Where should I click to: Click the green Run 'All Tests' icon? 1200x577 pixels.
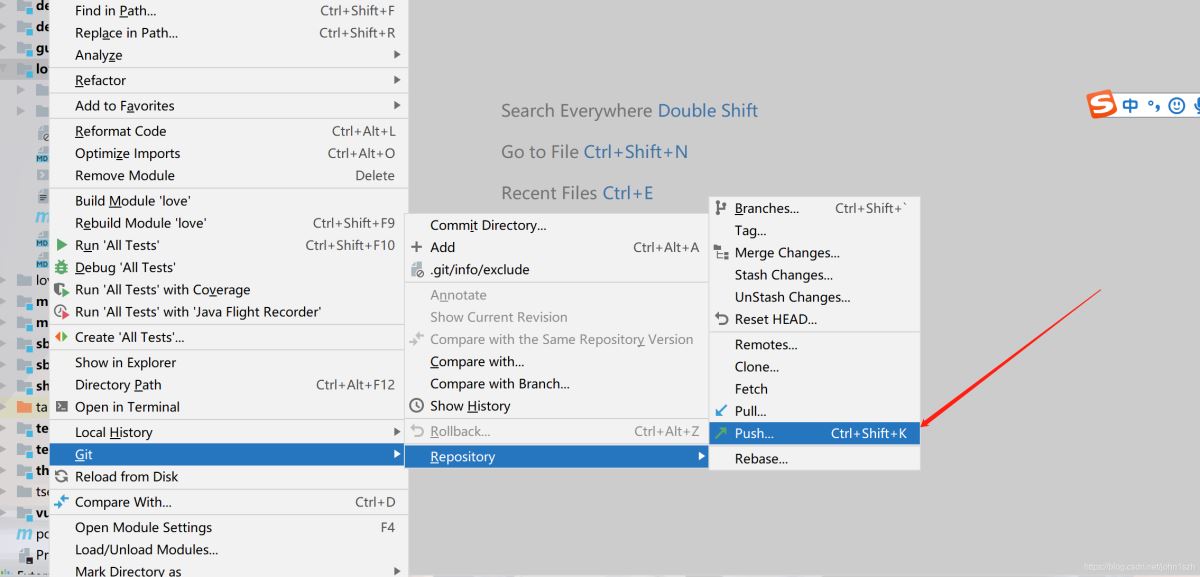pyautogui.click(x=62, y=245)
